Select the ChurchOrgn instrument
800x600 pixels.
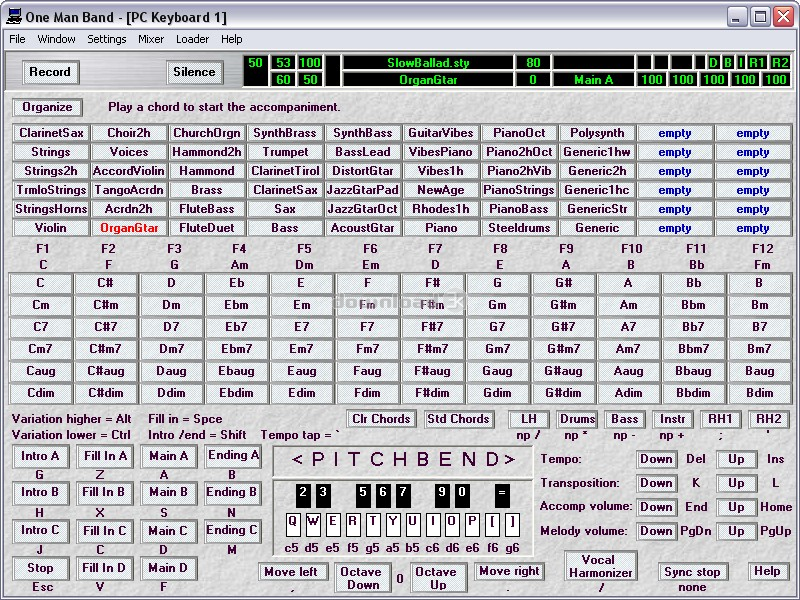click(206, 133)
